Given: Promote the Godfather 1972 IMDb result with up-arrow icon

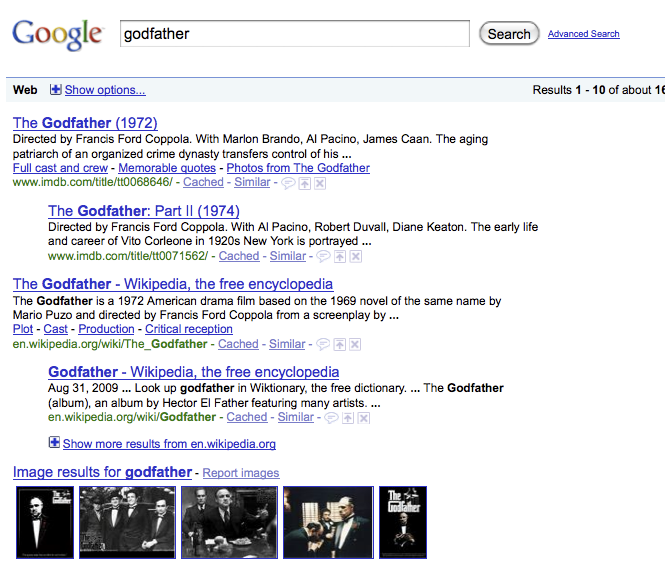Looking at the screenshot, I should coord(305,184).
